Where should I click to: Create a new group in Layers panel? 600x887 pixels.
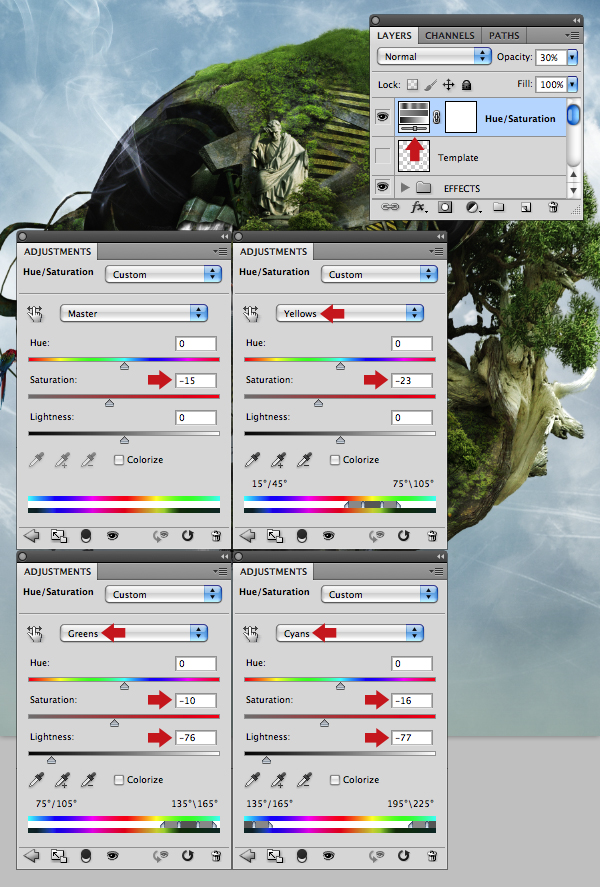pyautogui.click(x=498, y=207)
